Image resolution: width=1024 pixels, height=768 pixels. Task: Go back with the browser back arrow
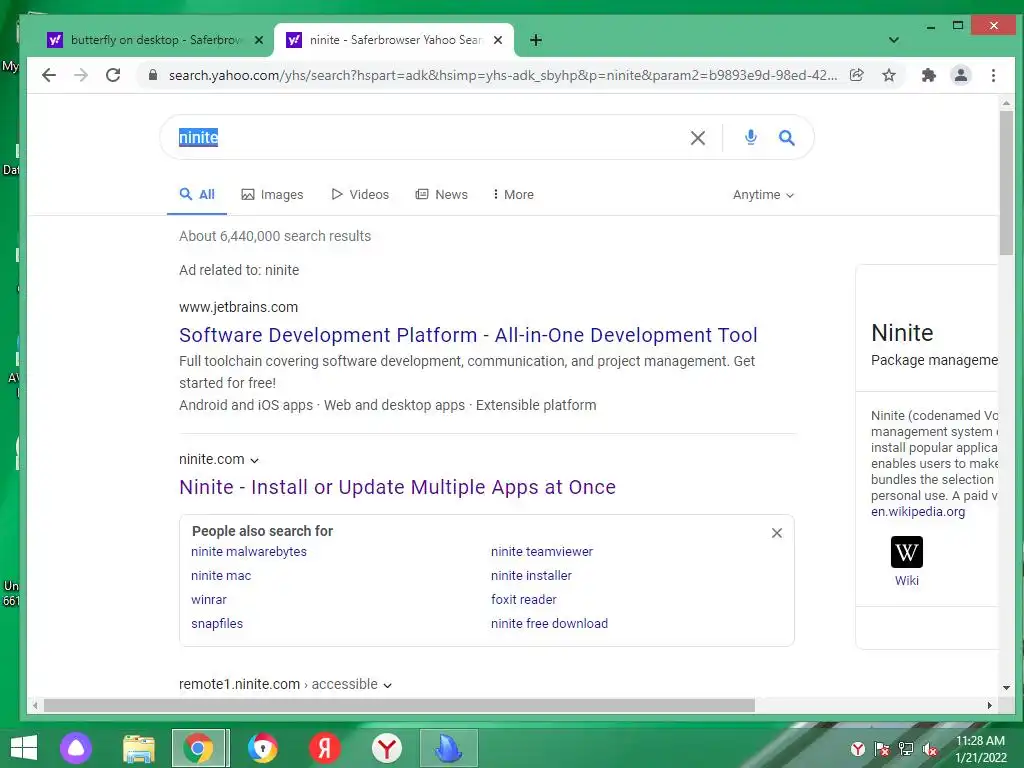(49, 75)
